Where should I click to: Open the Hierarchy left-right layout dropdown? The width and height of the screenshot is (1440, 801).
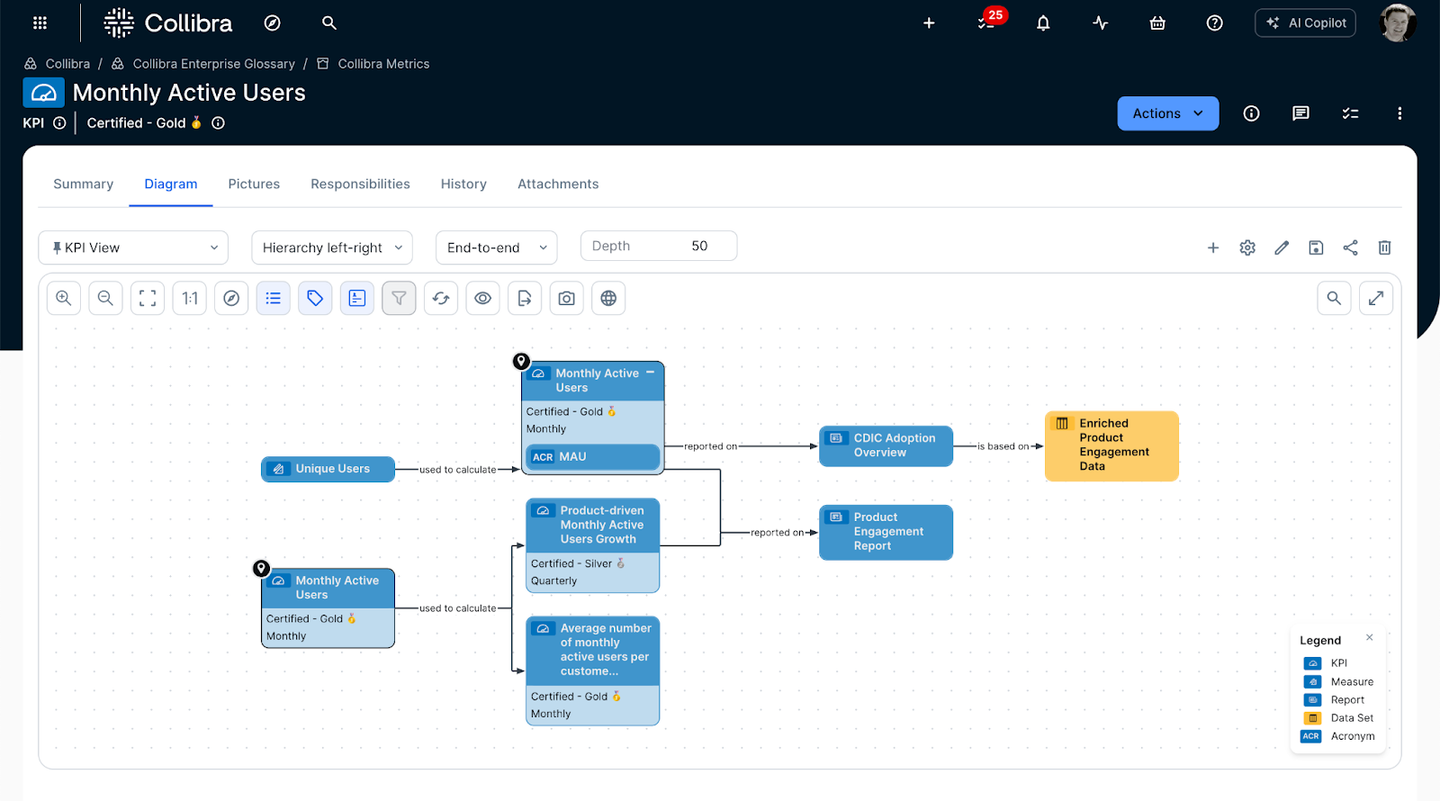[332, 247]
